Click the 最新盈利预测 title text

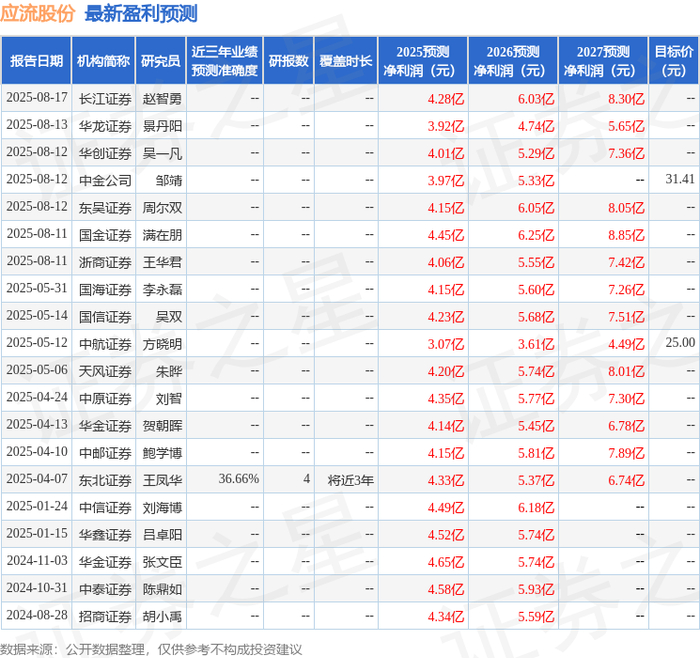[141, 13]
